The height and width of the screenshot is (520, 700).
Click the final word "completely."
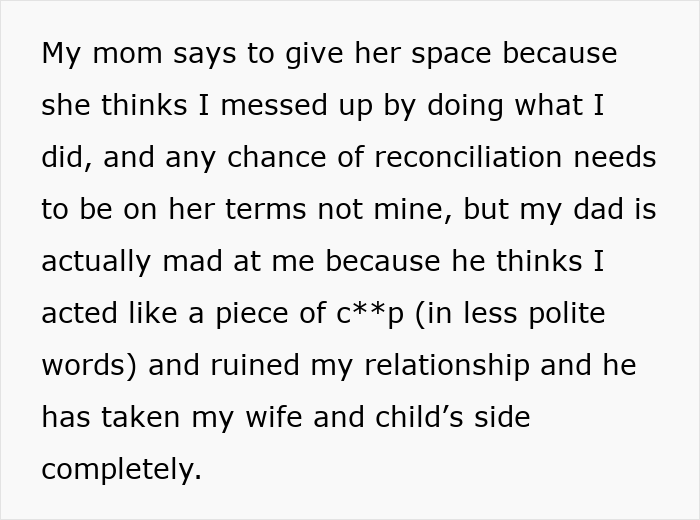pyautogui.click(x=121, y=470)
